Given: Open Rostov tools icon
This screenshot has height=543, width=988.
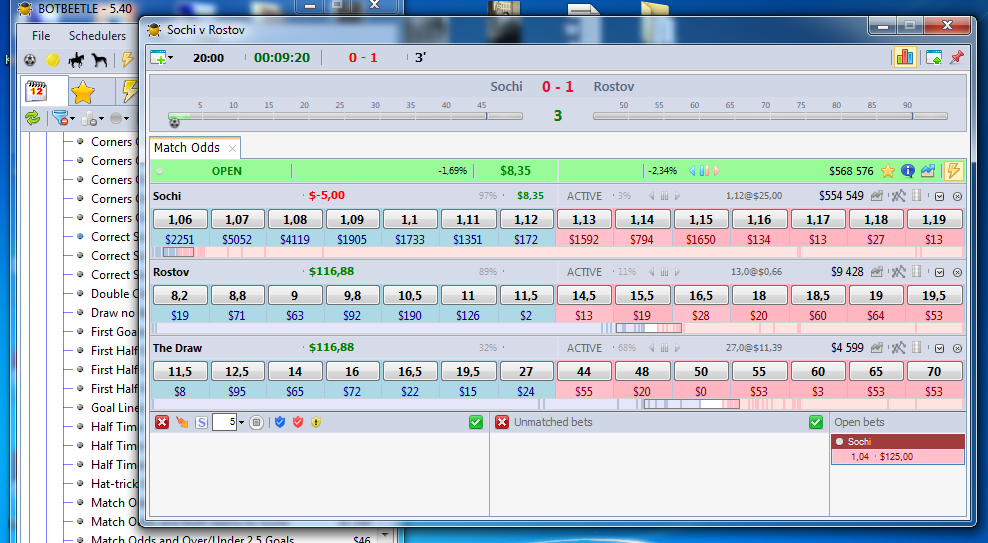Looking at the screenshot, I should coord(898,272).
